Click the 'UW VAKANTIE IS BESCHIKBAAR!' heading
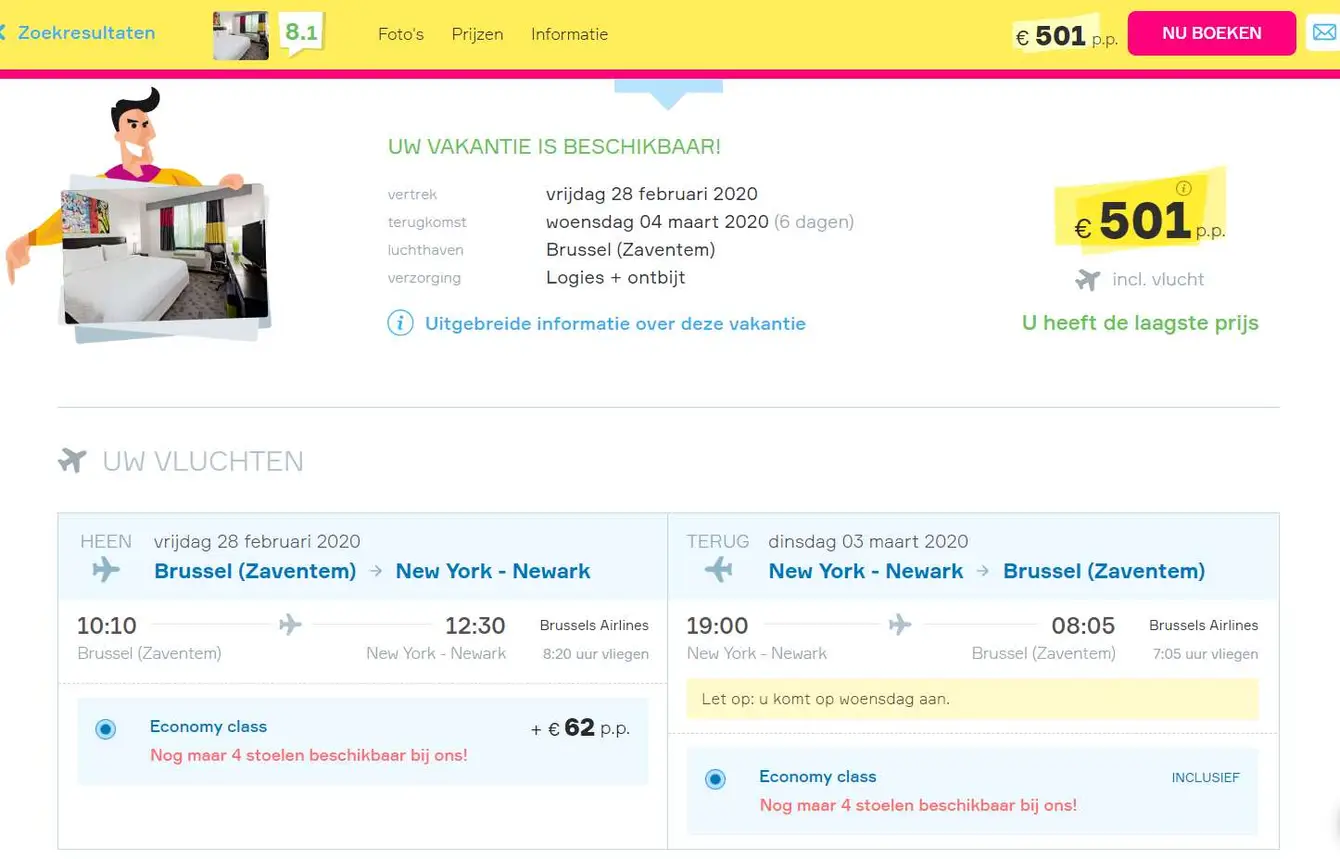This screenshot has height=859, width=1340. 554,146
